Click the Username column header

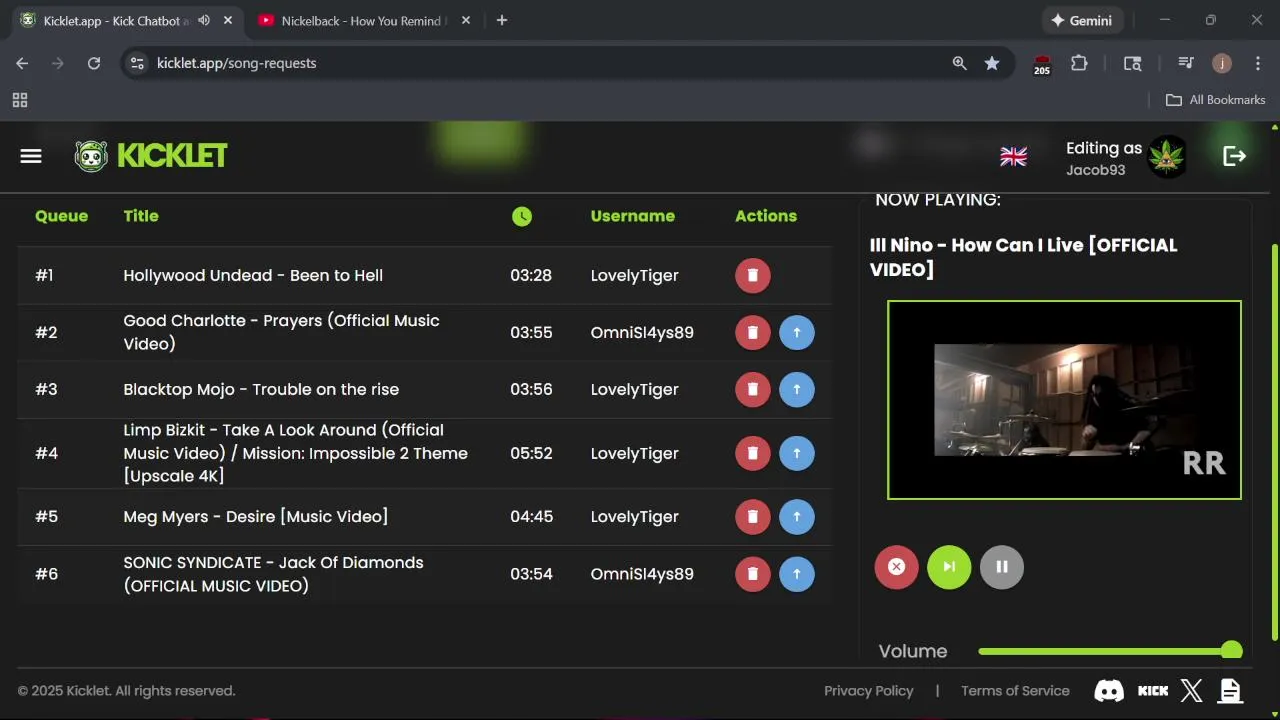(633, 216)
